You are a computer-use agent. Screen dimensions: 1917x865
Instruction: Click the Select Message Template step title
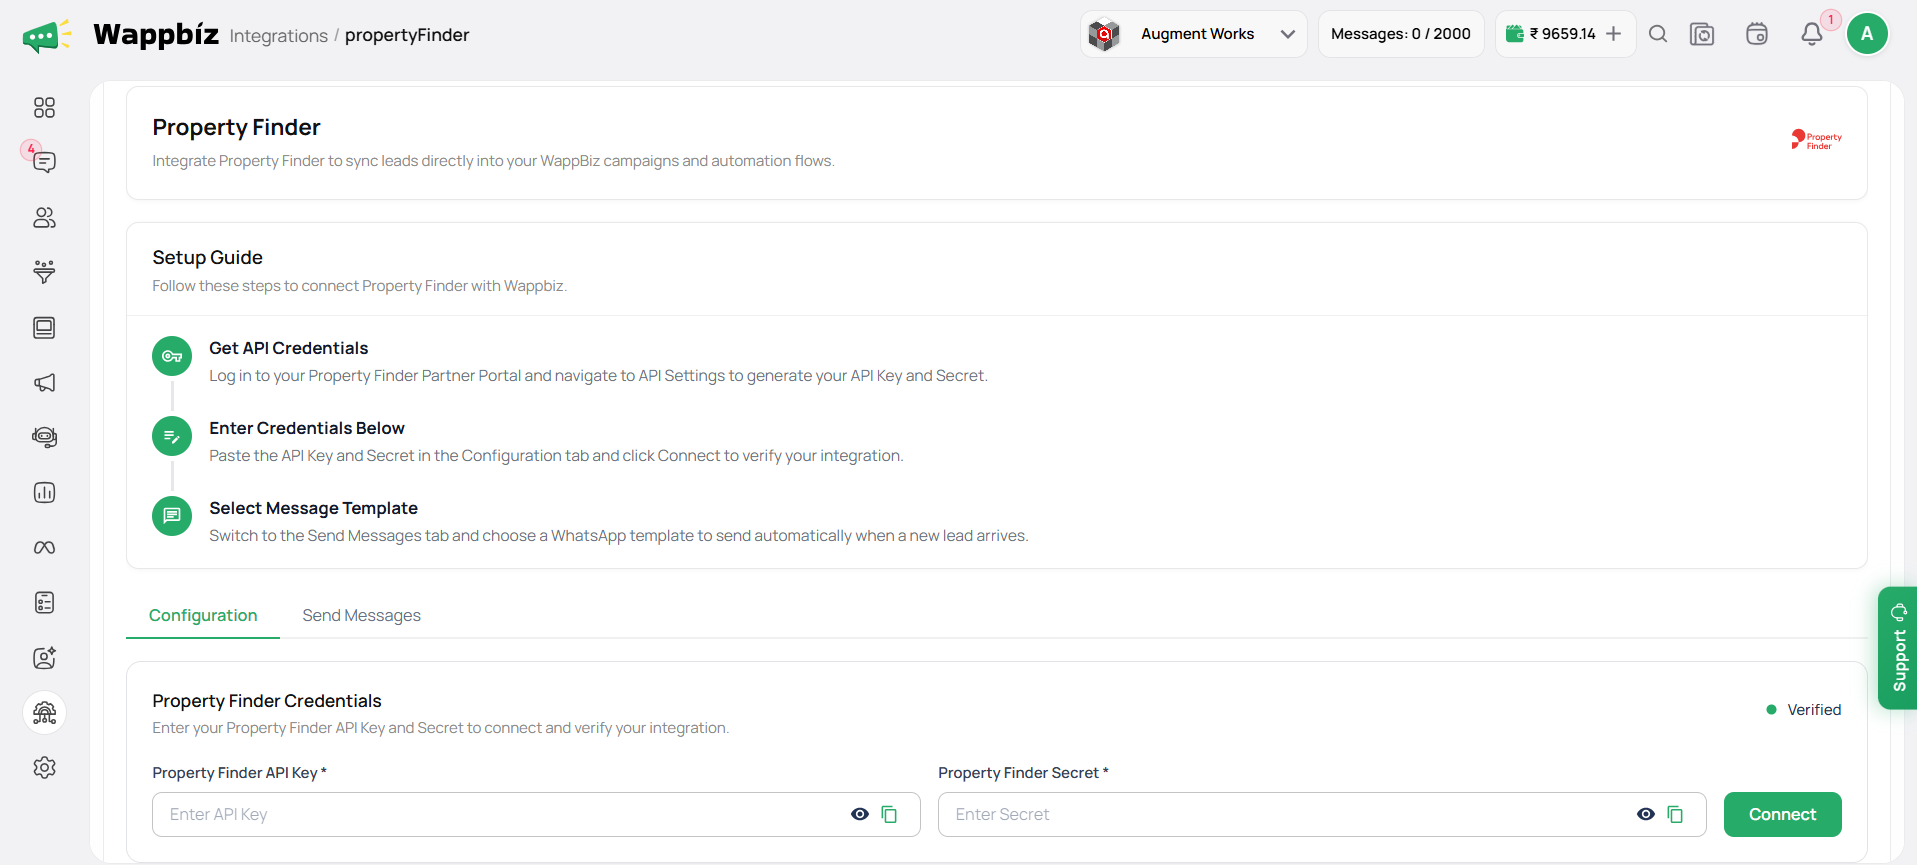pos(313,508)
